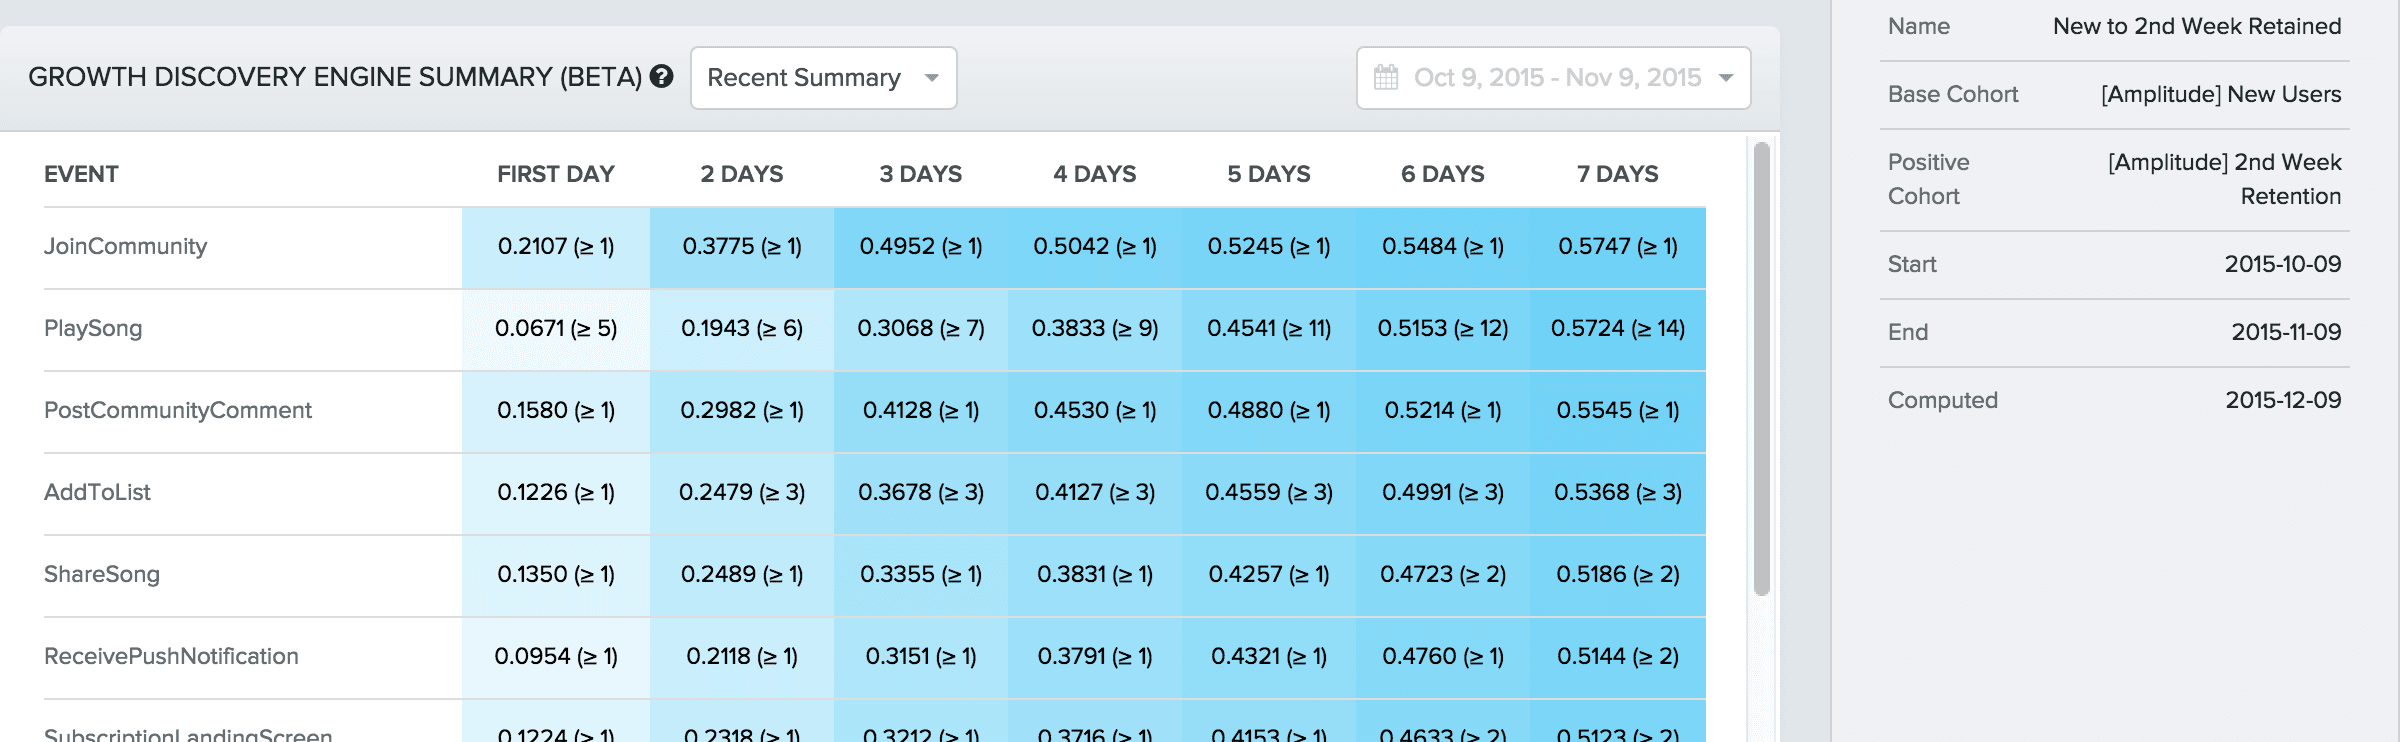Open the PostCommunityComment event
Image resolution: width=2400 pixels, height=742 pixels.
click(x=178, y=411)
